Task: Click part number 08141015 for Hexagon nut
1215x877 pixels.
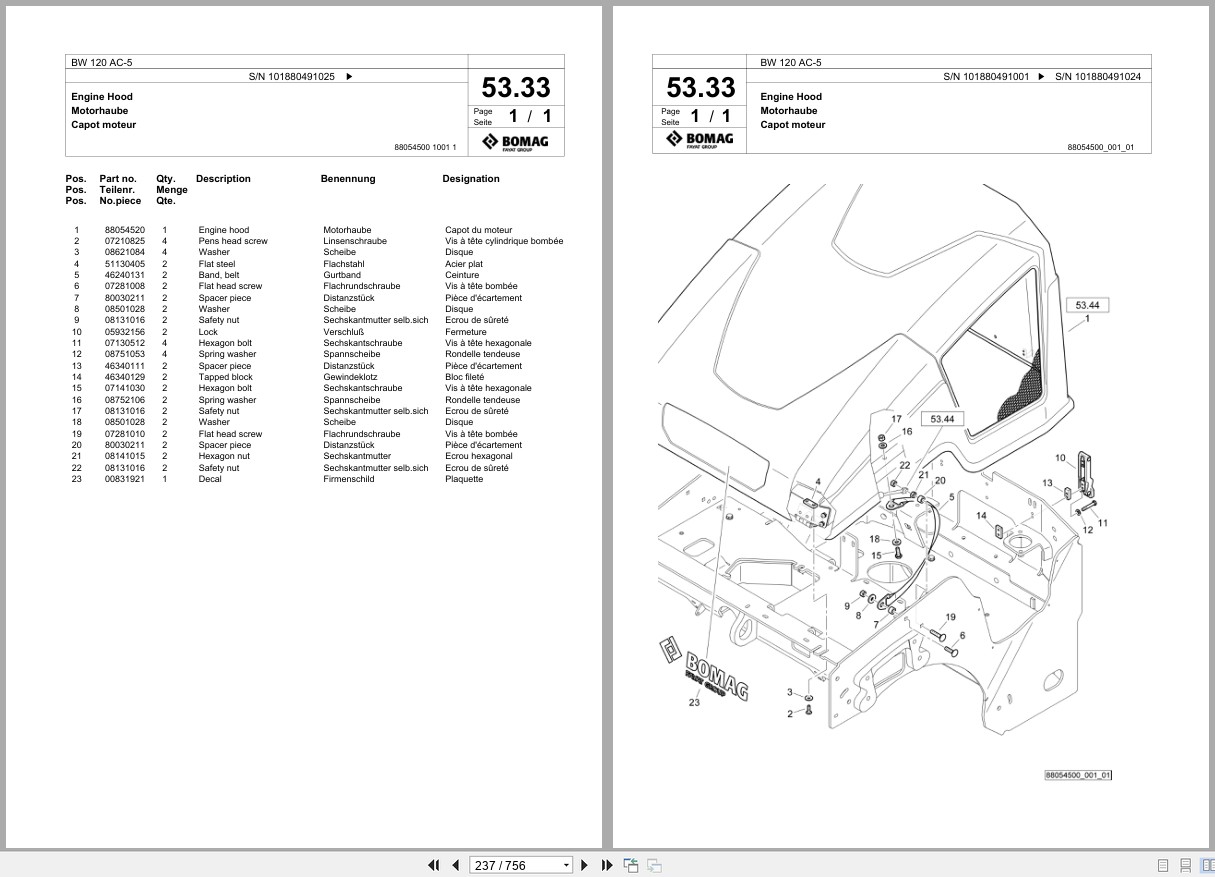Action: [x=124, y=456]
